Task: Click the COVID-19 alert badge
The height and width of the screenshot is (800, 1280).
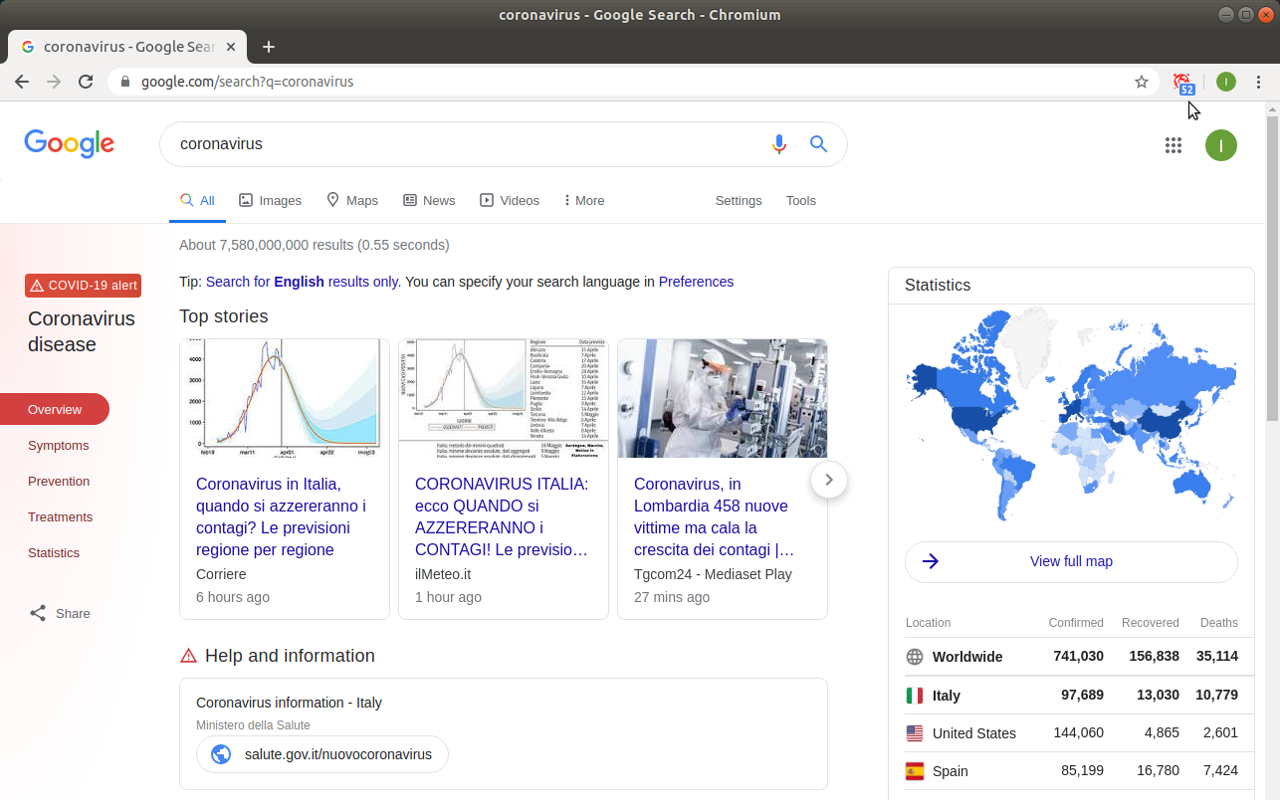Action: tap(83, 285)
